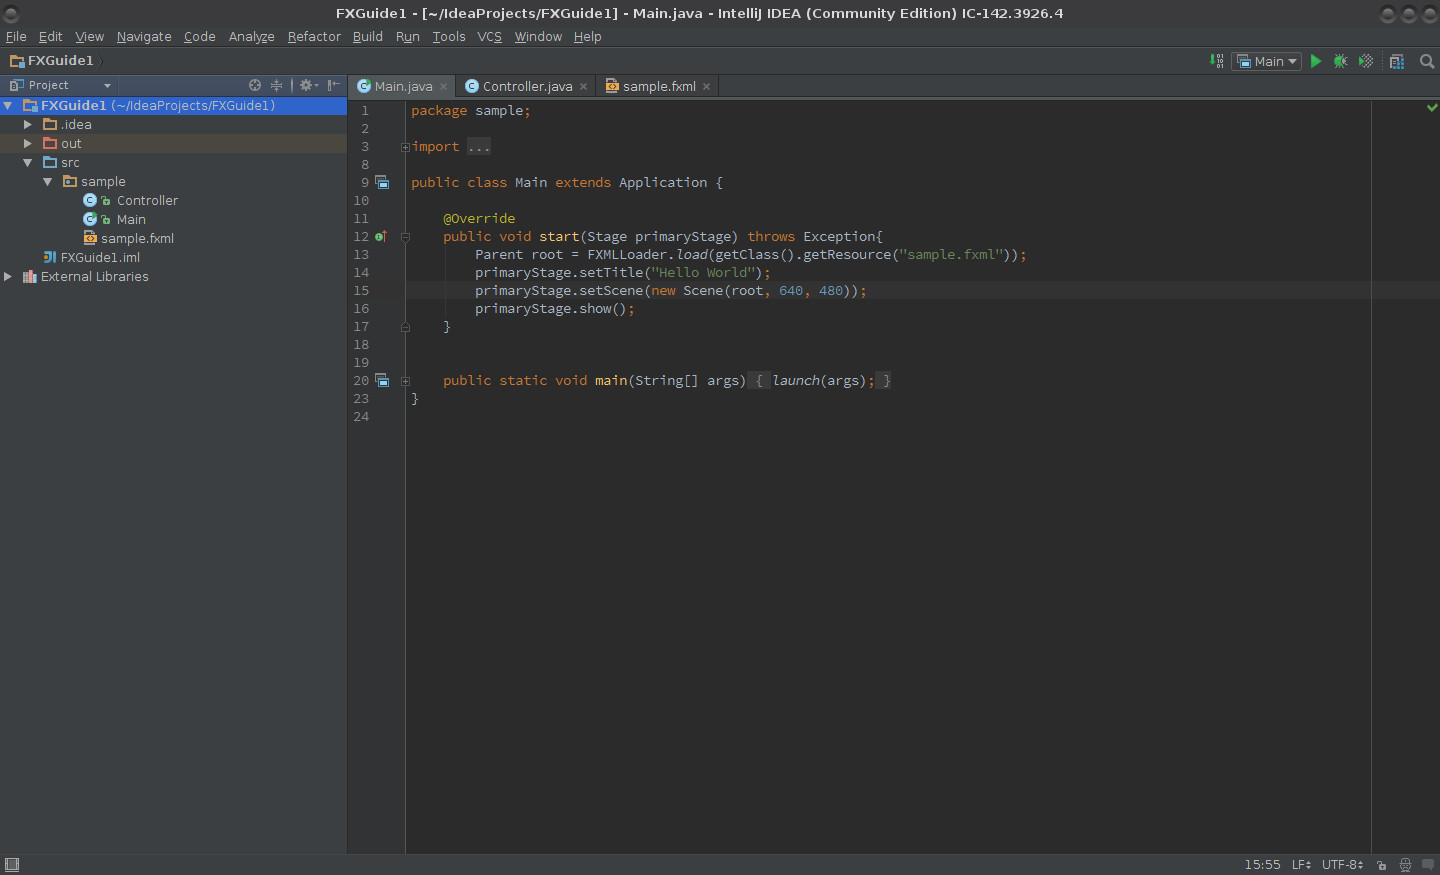Viewport: 1440px width, 875px height.
Task: Click the Make Project build icon
Action: [x=1217, y=61]
